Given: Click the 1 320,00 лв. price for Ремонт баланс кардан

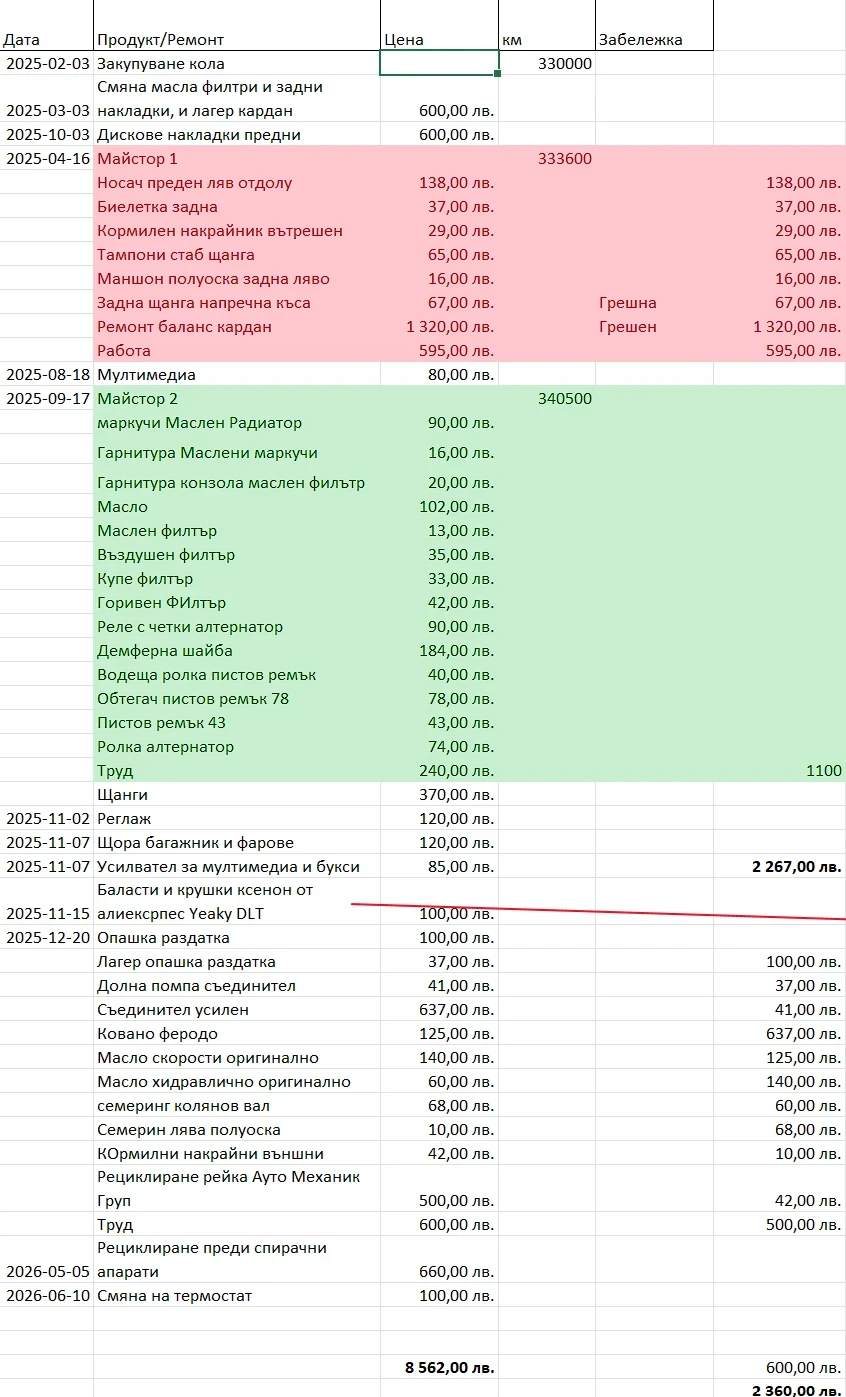Looking at the screenshot, I should point(439,327).
